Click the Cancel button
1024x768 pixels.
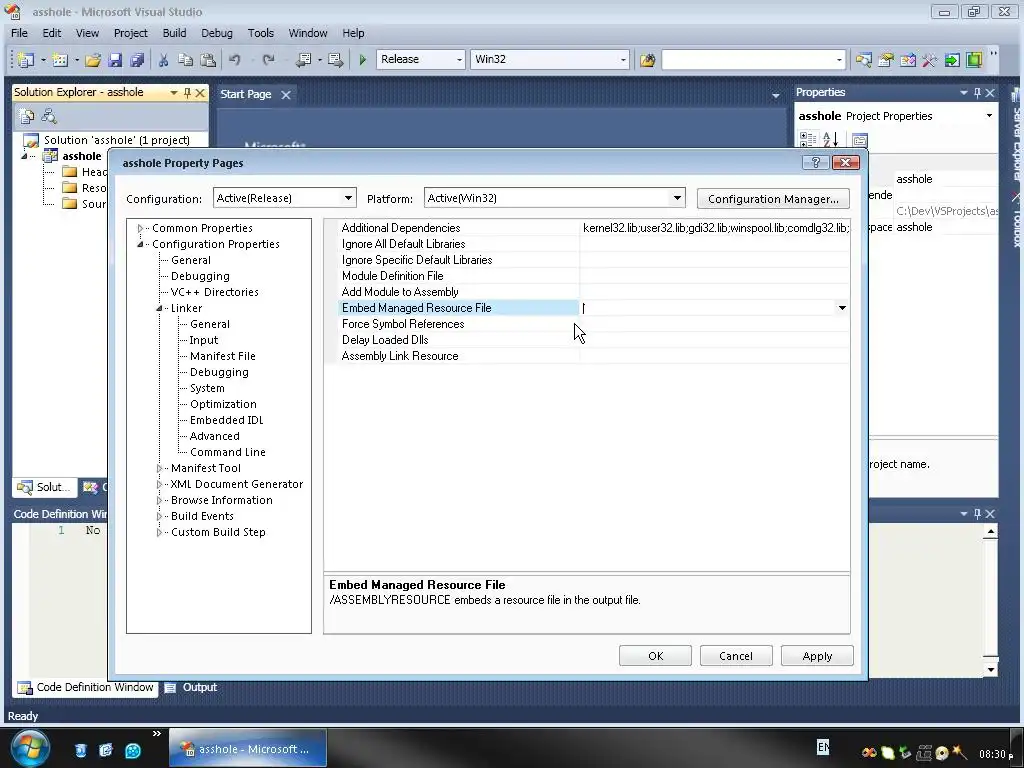click(736, 656)
